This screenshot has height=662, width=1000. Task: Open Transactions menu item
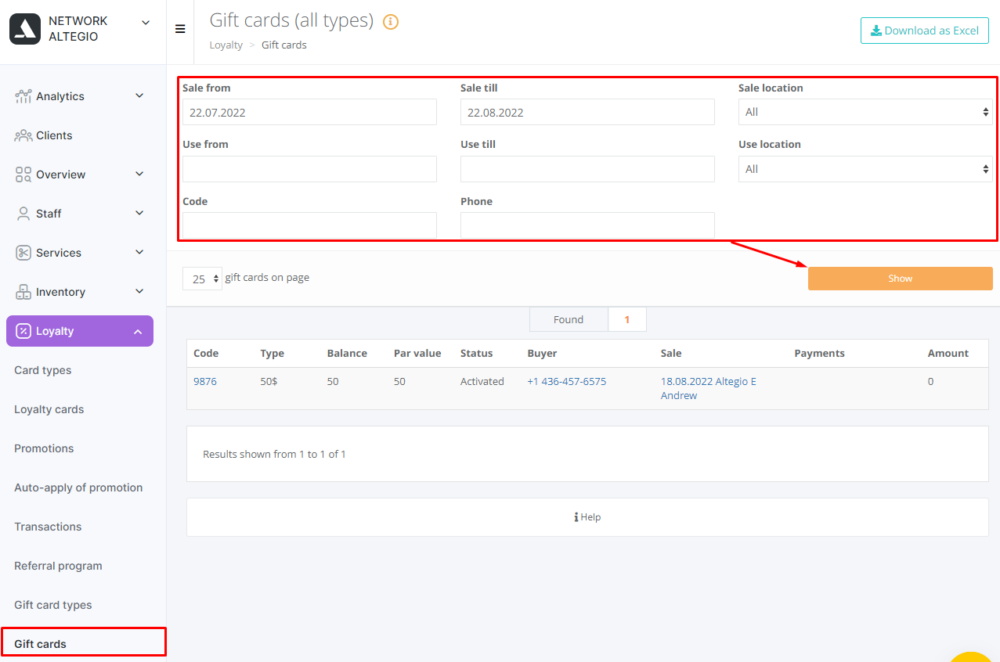click(48, 527)
